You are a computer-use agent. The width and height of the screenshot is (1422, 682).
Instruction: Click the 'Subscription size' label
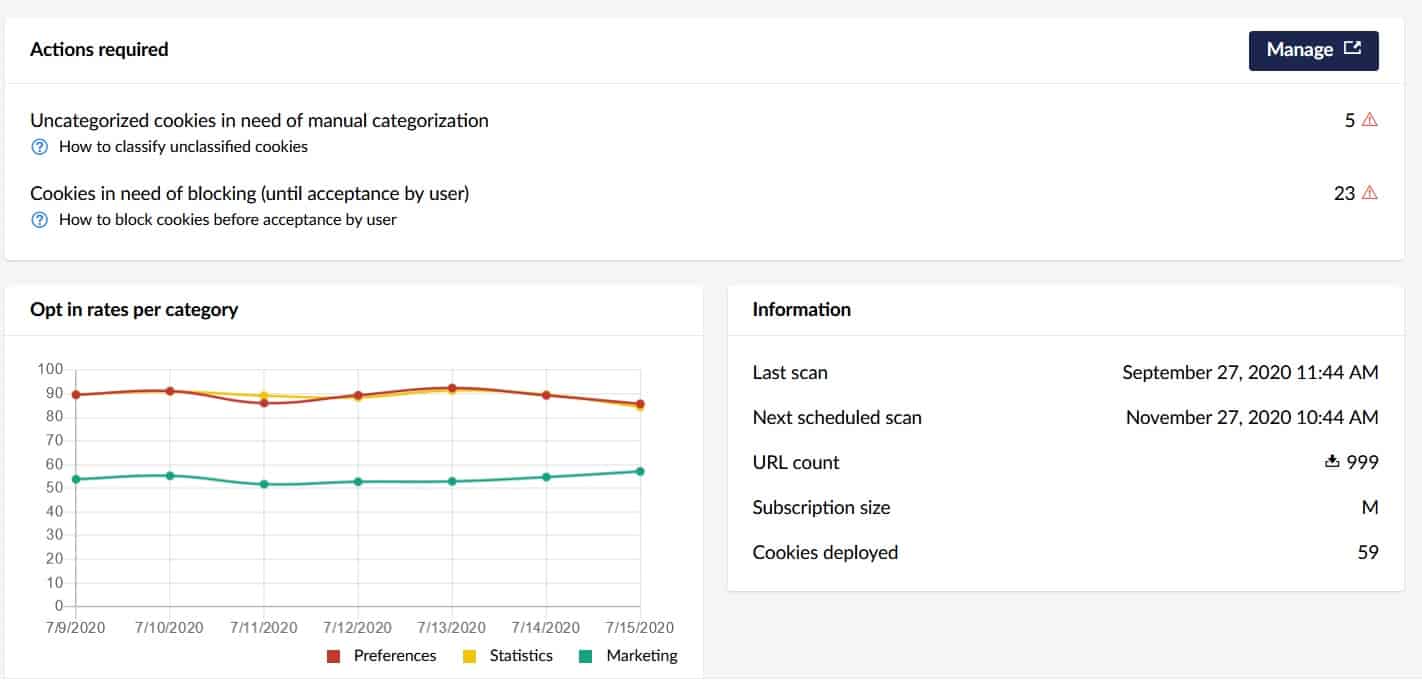821,507
